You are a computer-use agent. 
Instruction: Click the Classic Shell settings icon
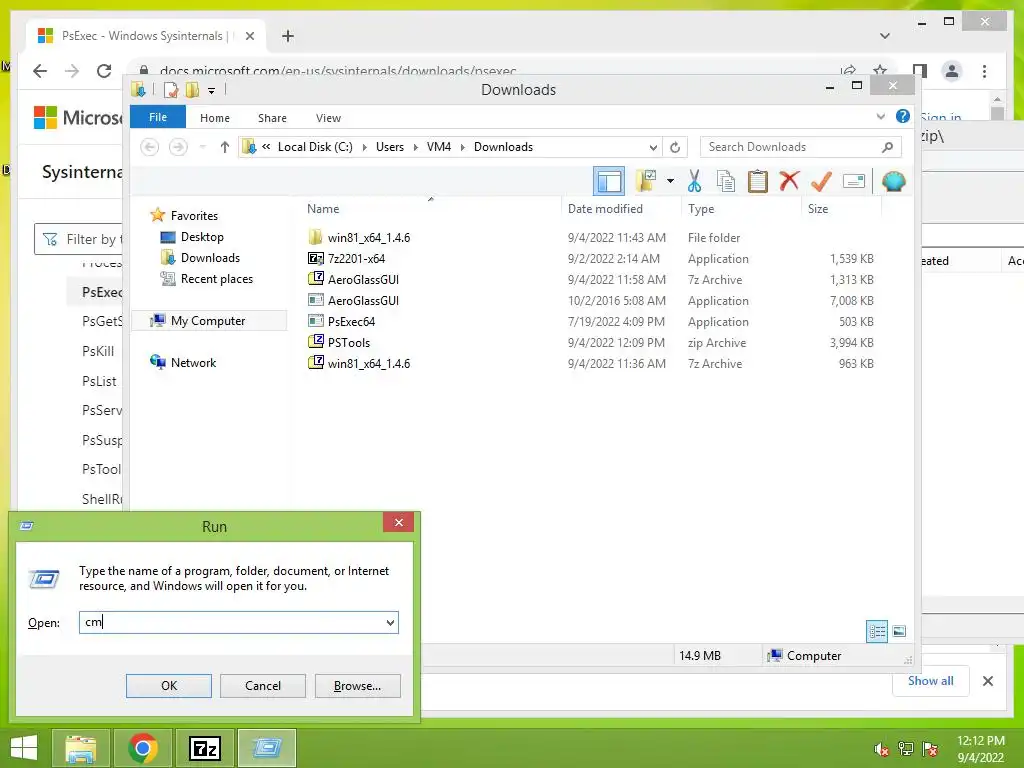[x=893, y=181]
